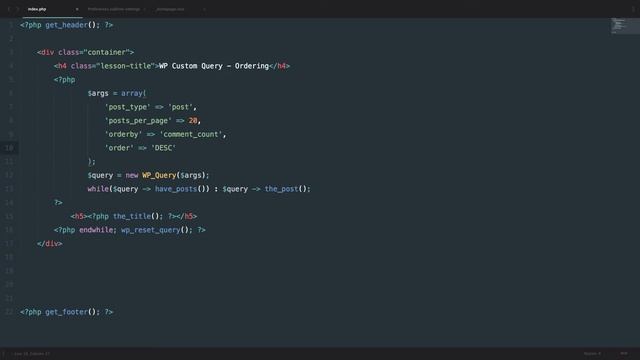Click line number 10 in the gutter
This screenshot has width=640, height=360.
[9, 148]
